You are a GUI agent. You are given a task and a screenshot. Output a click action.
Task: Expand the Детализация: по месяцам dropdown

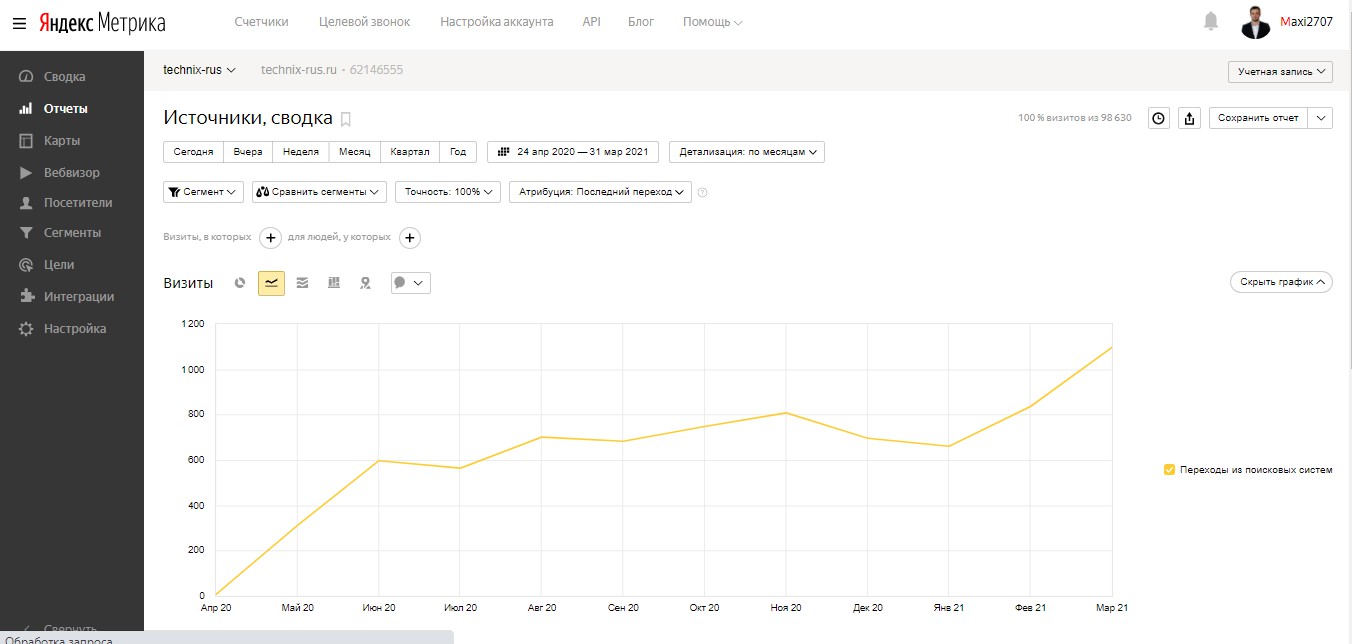[x=747, y=152]
